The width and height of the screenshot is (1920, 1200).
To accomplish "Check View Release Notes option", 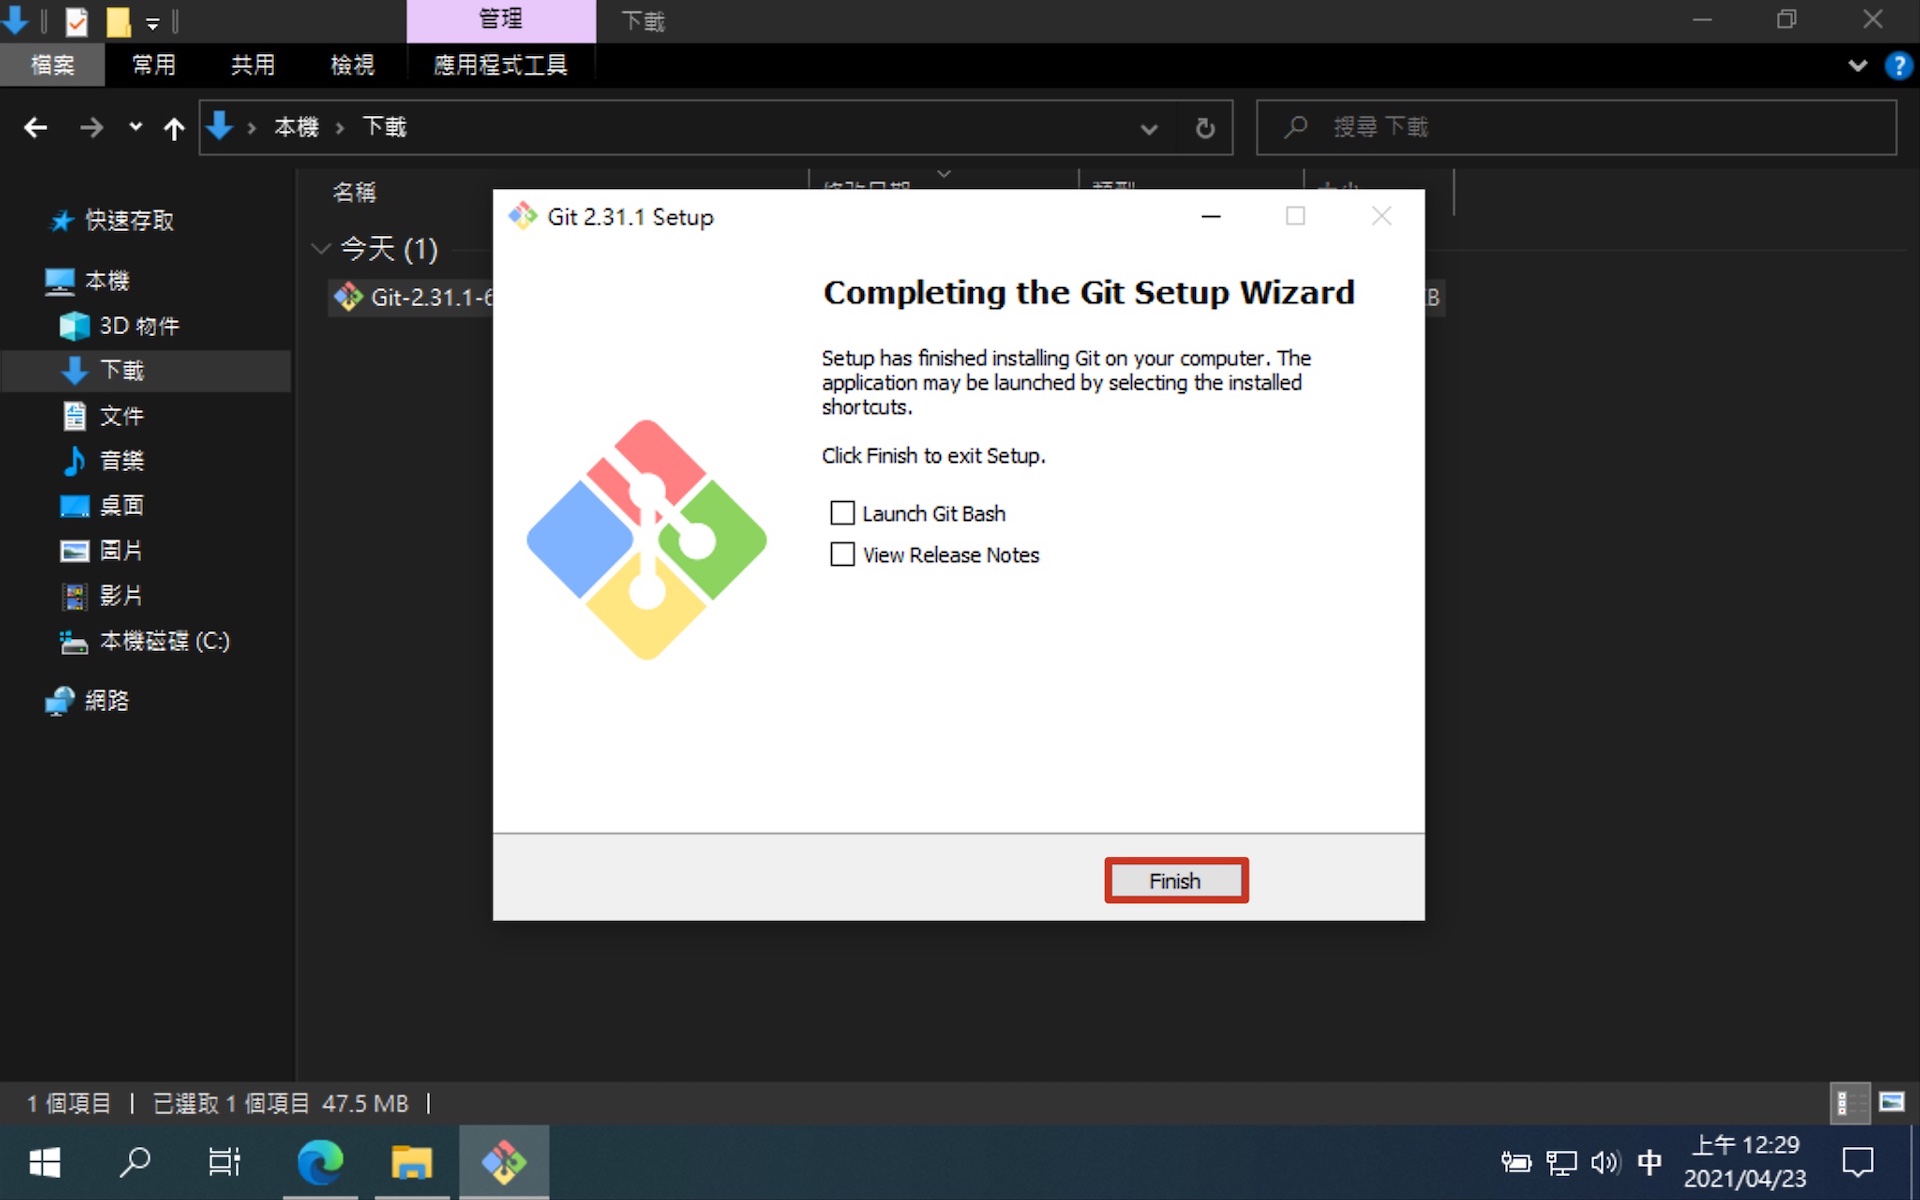I will 843,554.
